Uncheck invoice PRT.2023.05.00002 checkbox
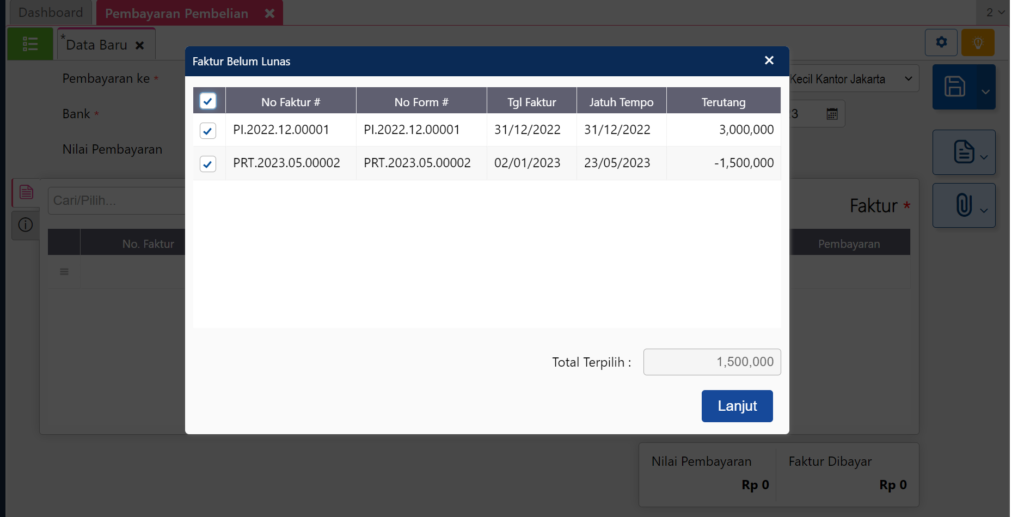The image size is (1024, 517). pos(208,164)
